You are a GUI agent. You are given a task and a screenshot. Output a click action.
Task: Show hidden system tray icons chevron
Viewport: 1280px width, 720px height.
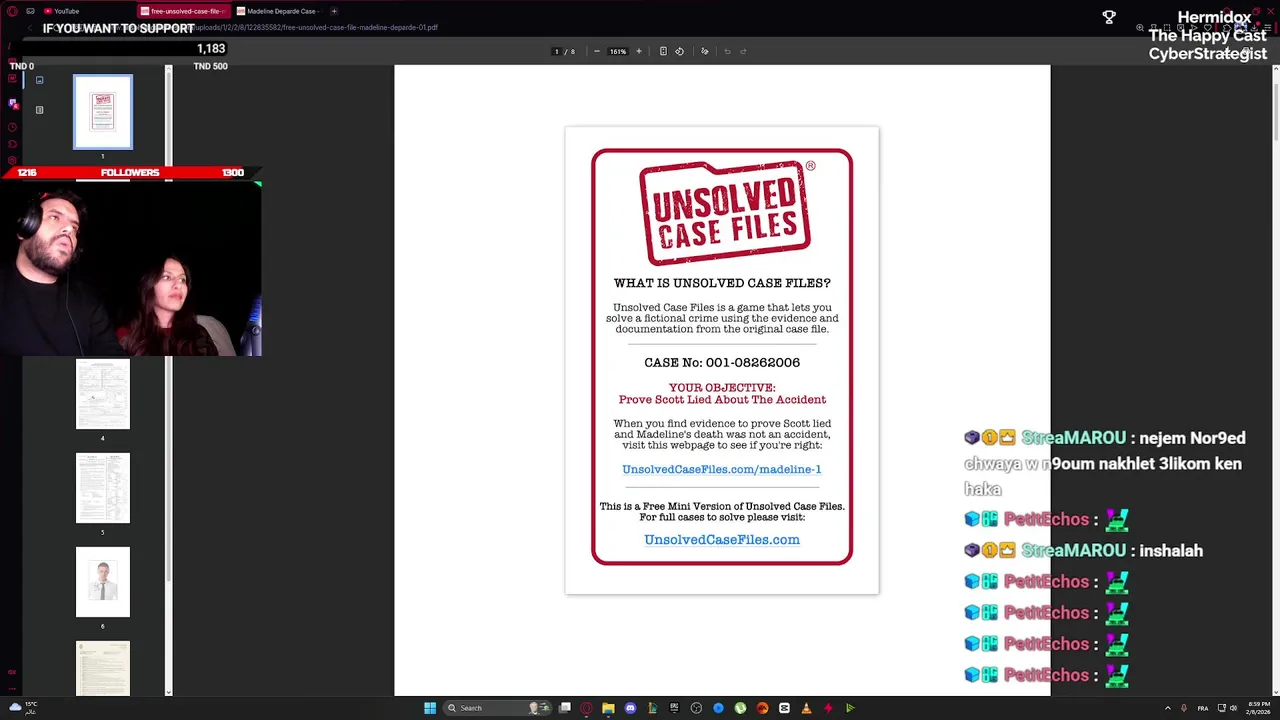pos(1168,708)
